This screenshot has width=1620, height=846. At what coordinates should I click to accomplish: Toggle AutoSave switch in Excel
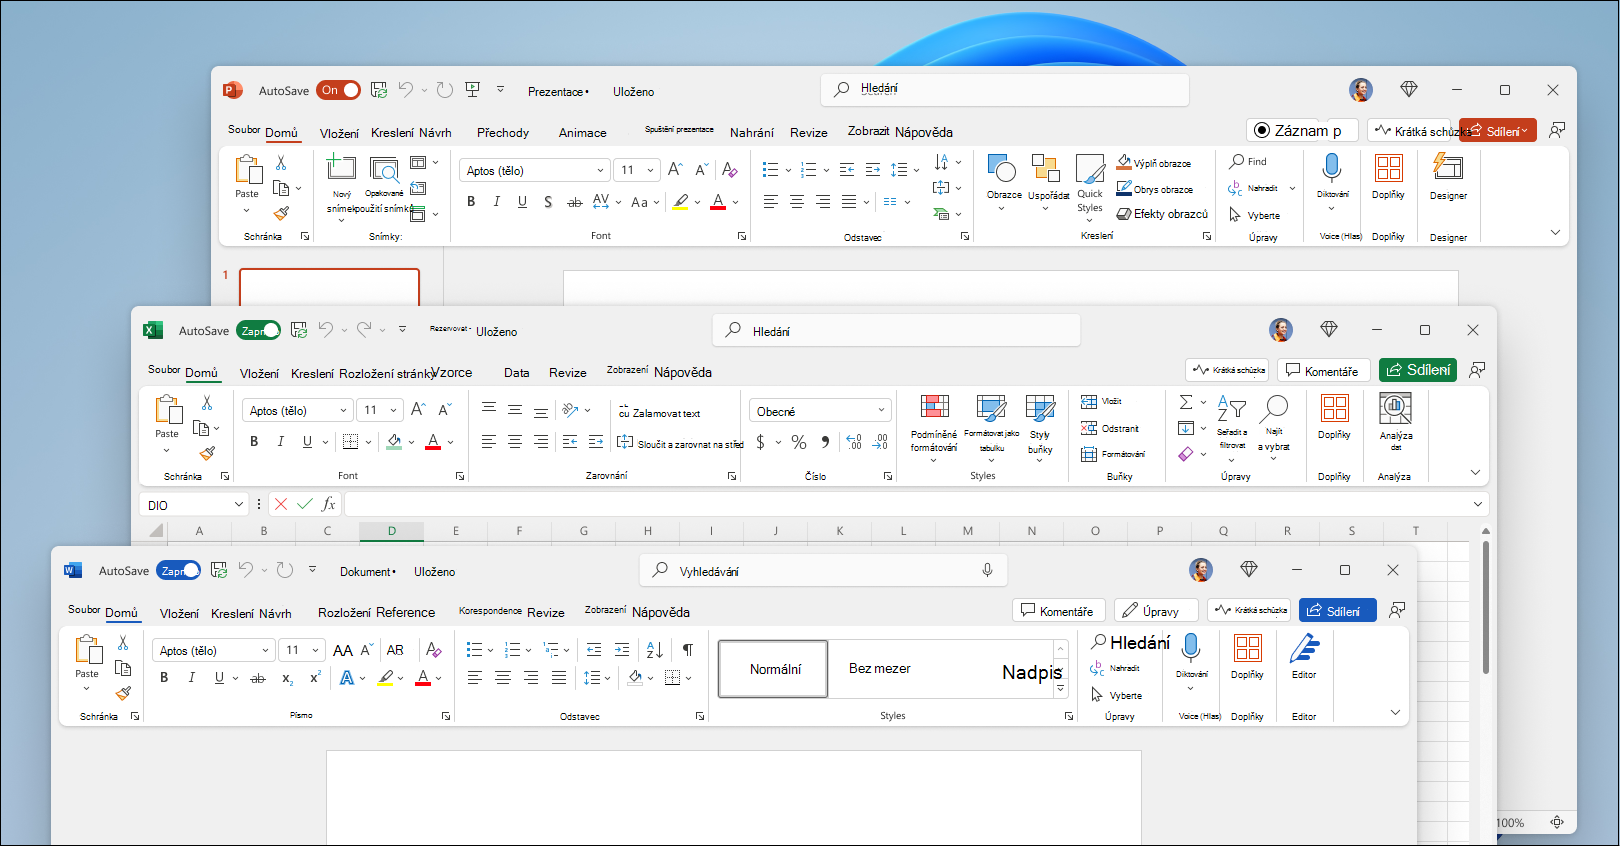tap(259, 330)
